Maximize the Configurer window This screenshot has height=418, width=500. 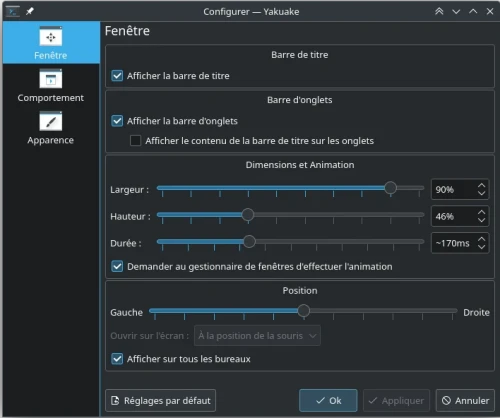(x=473, y=11)
